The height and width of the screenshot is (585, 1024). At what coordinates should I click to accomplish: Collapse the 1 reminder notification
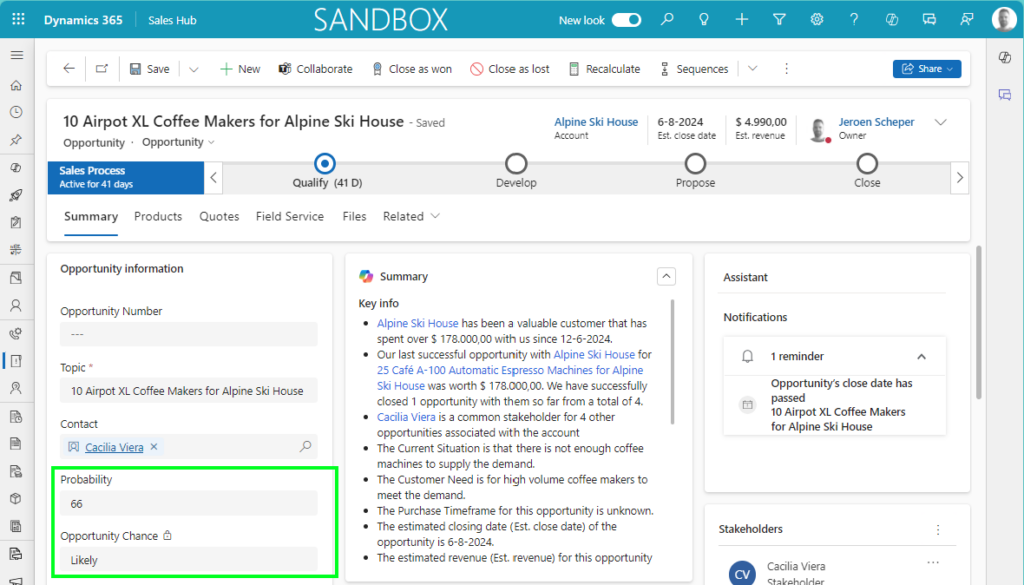(921, 356)
